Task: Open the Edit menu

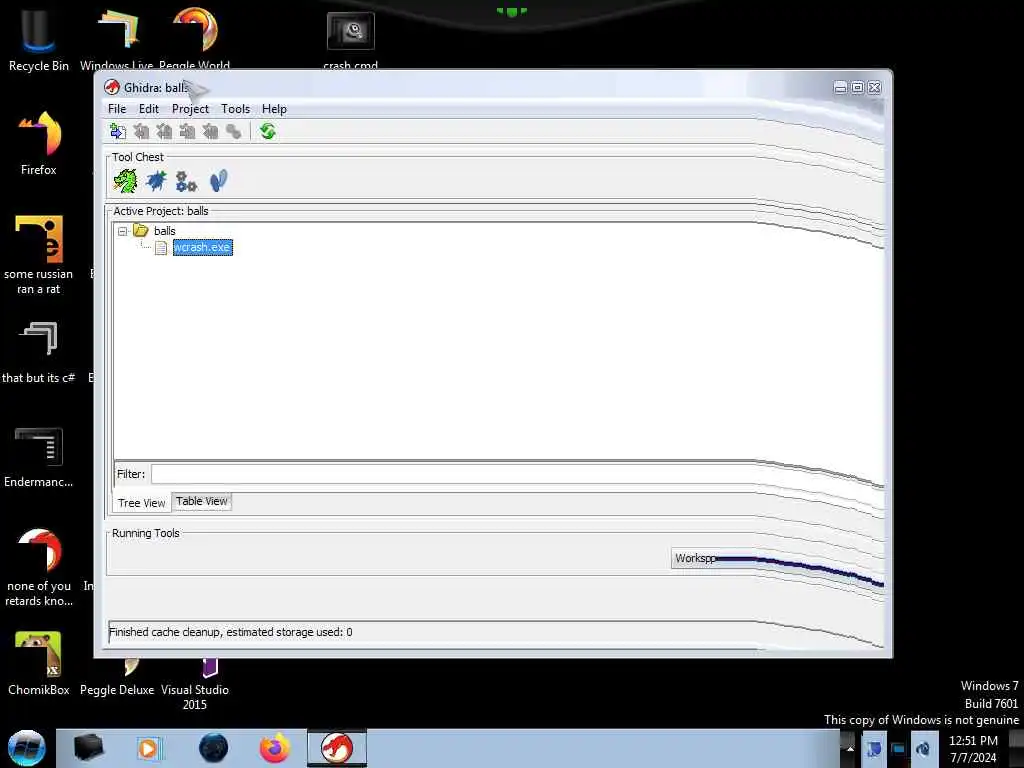Action: [149, 109]
